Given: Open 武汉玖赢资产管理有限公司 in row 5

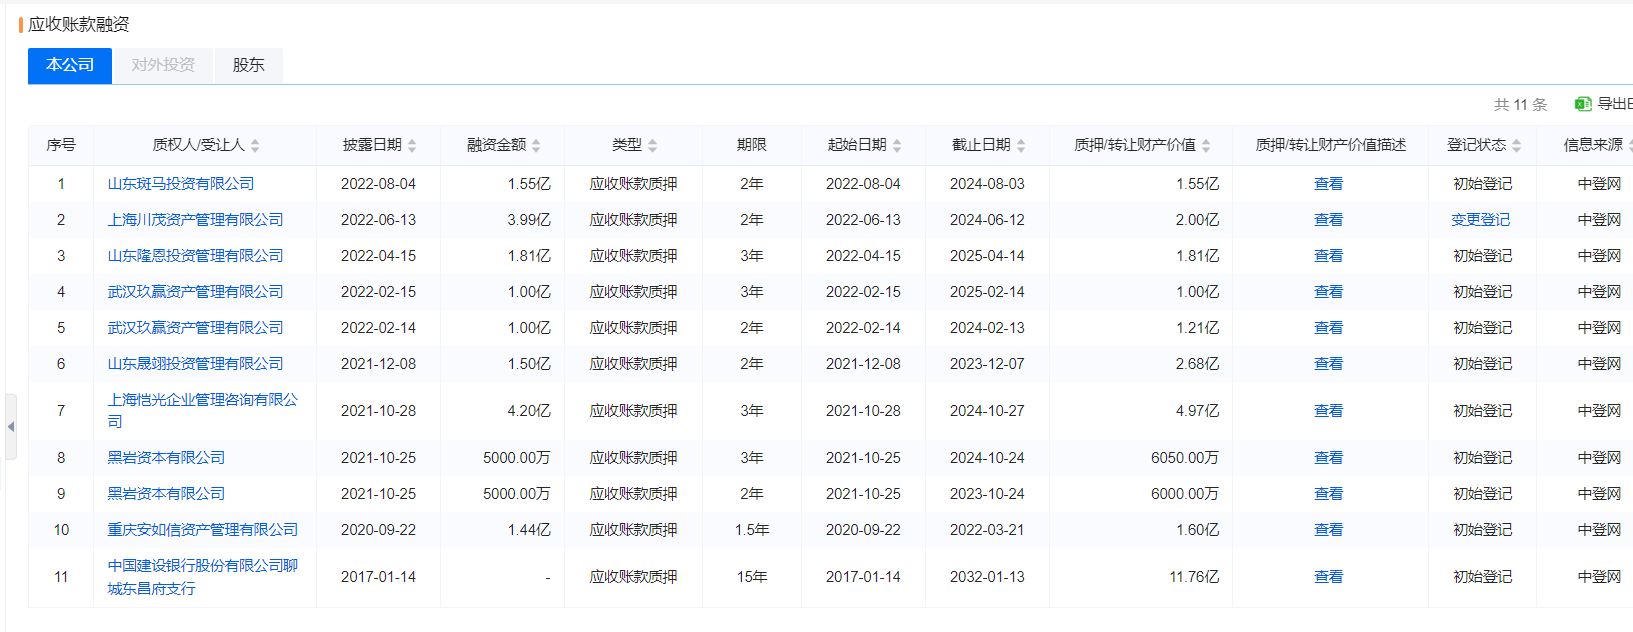Looking at the screenshot, I should (x=196, y=328).
